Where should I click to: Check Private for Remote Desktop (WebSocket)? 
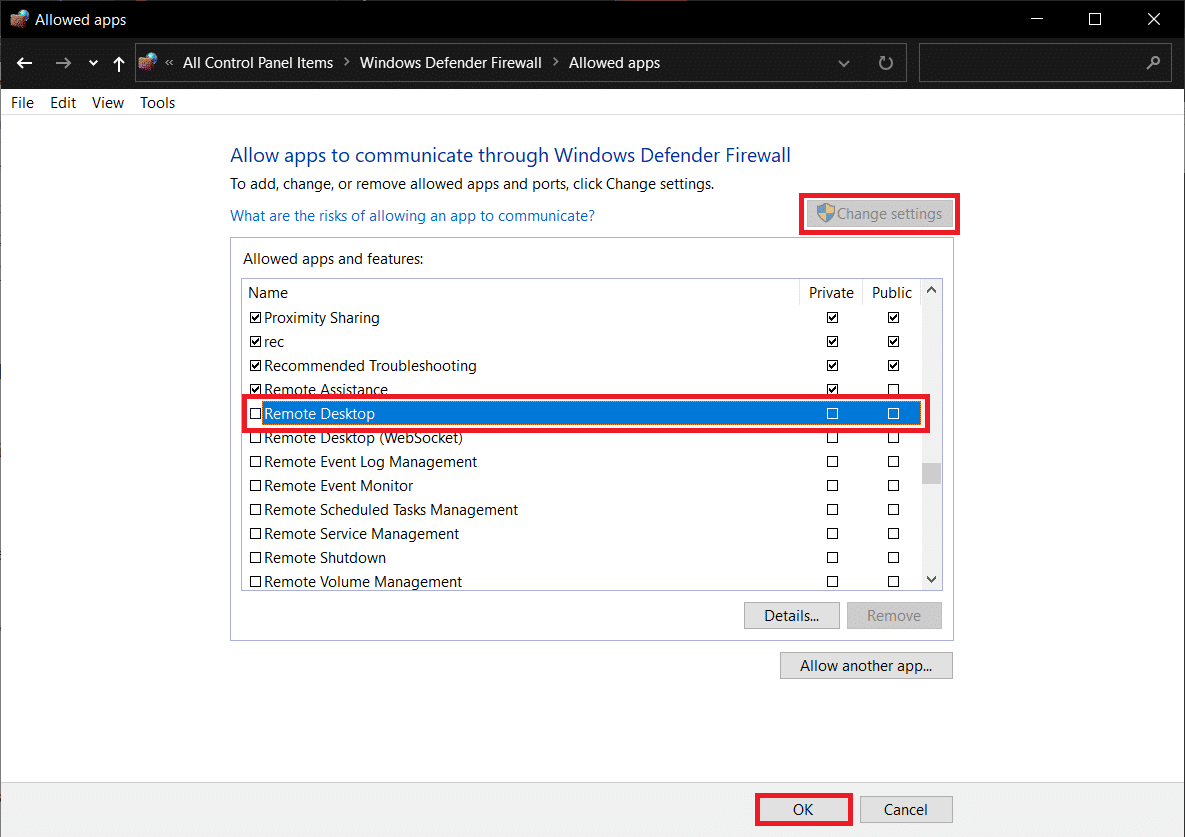click(832, 438)
